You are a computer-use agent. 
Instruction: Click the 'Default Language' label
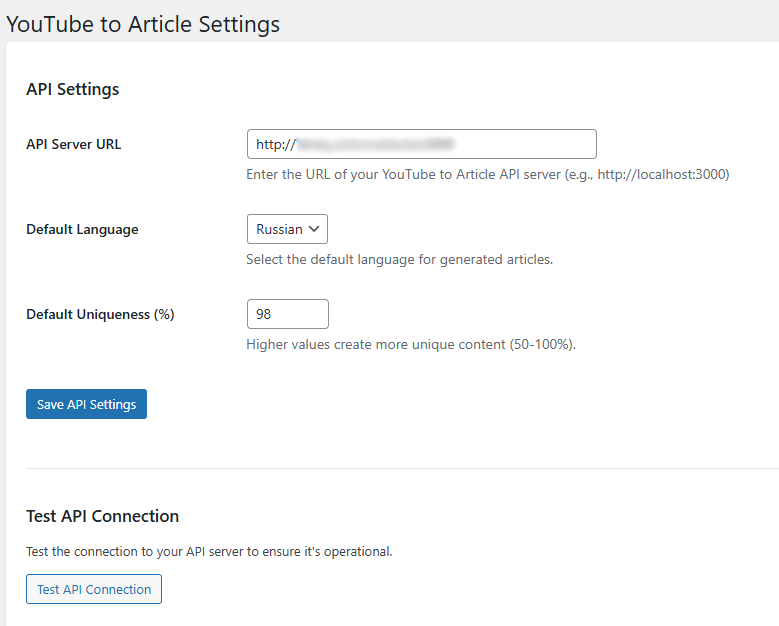pos(82,230)
